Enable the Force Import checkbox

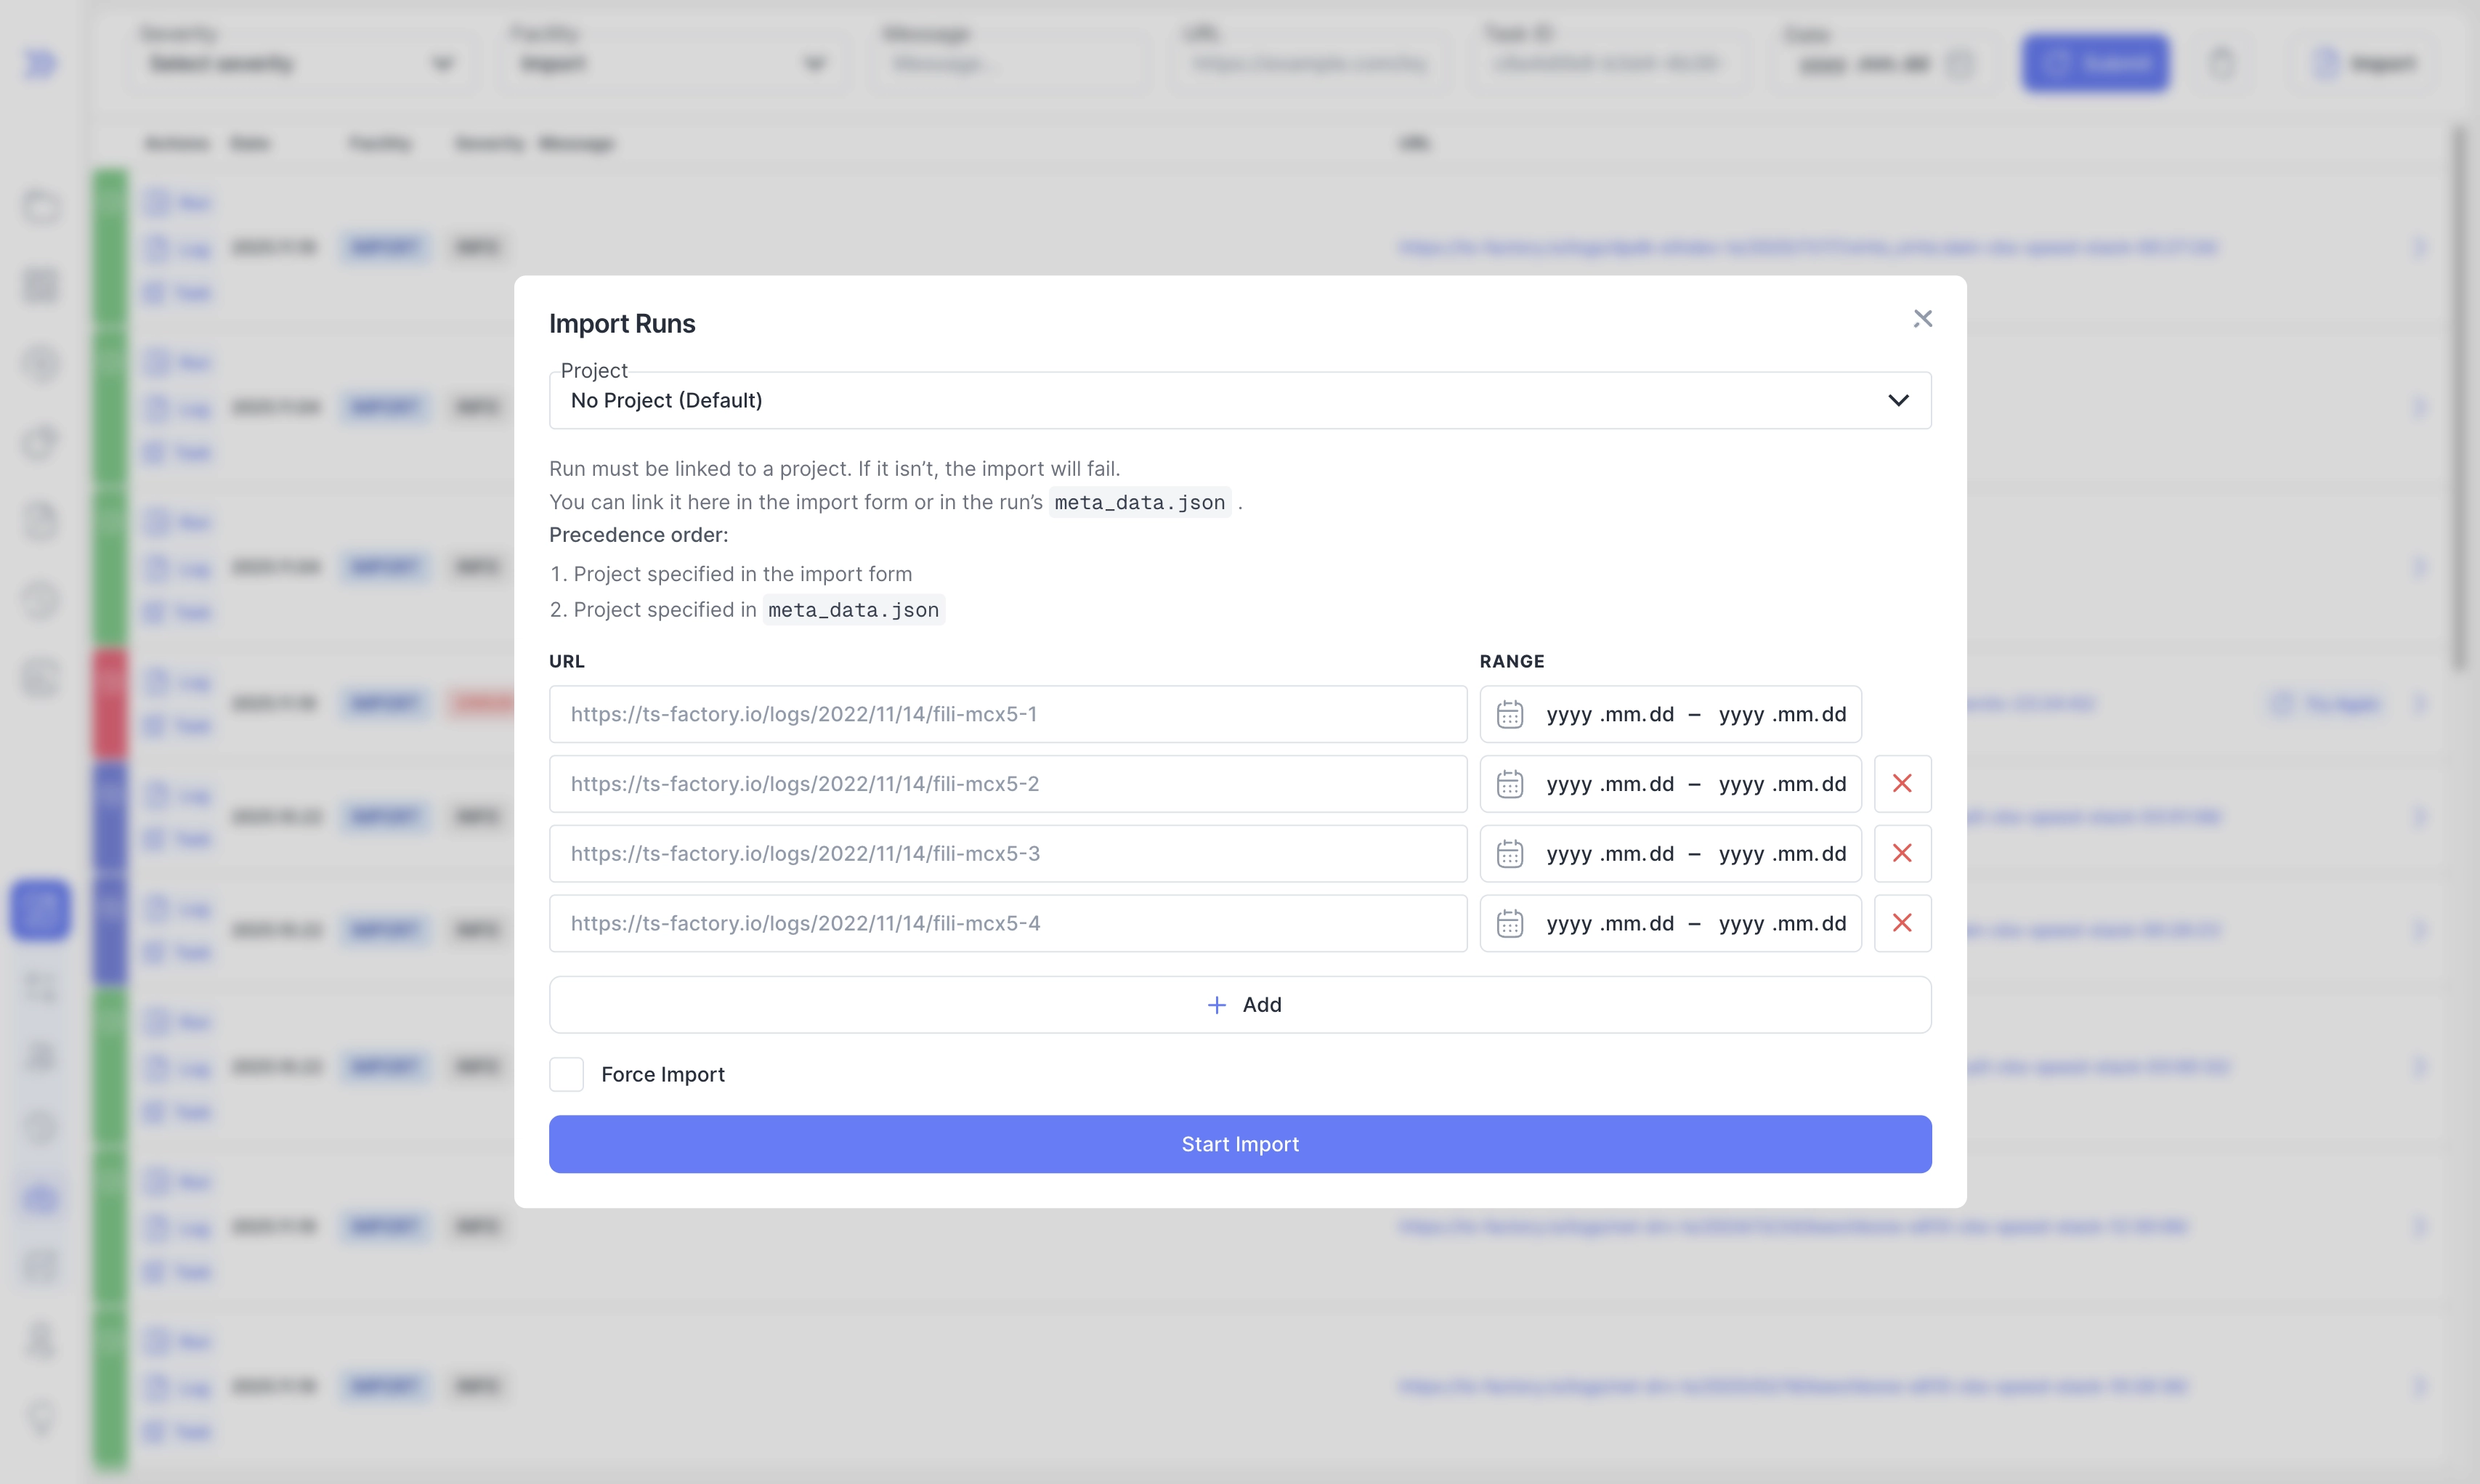click(x=566, y=1074)
